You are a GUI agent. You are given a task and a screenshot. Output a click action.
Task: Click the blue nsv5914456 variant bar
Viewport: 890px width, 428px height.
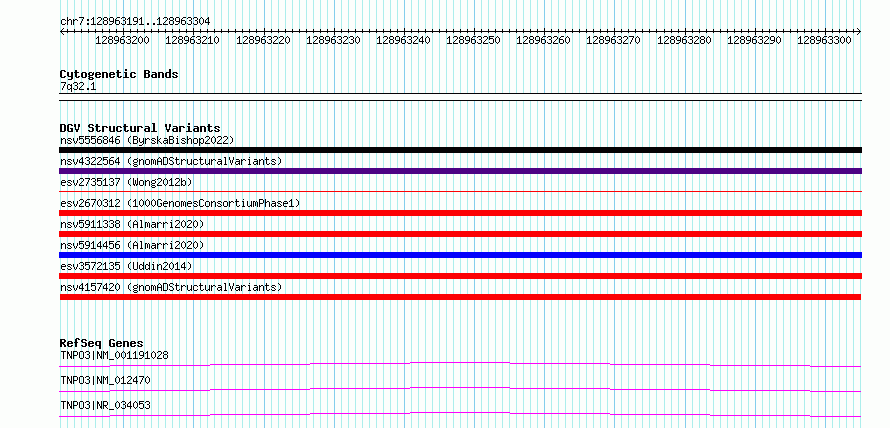pos(460,255)
